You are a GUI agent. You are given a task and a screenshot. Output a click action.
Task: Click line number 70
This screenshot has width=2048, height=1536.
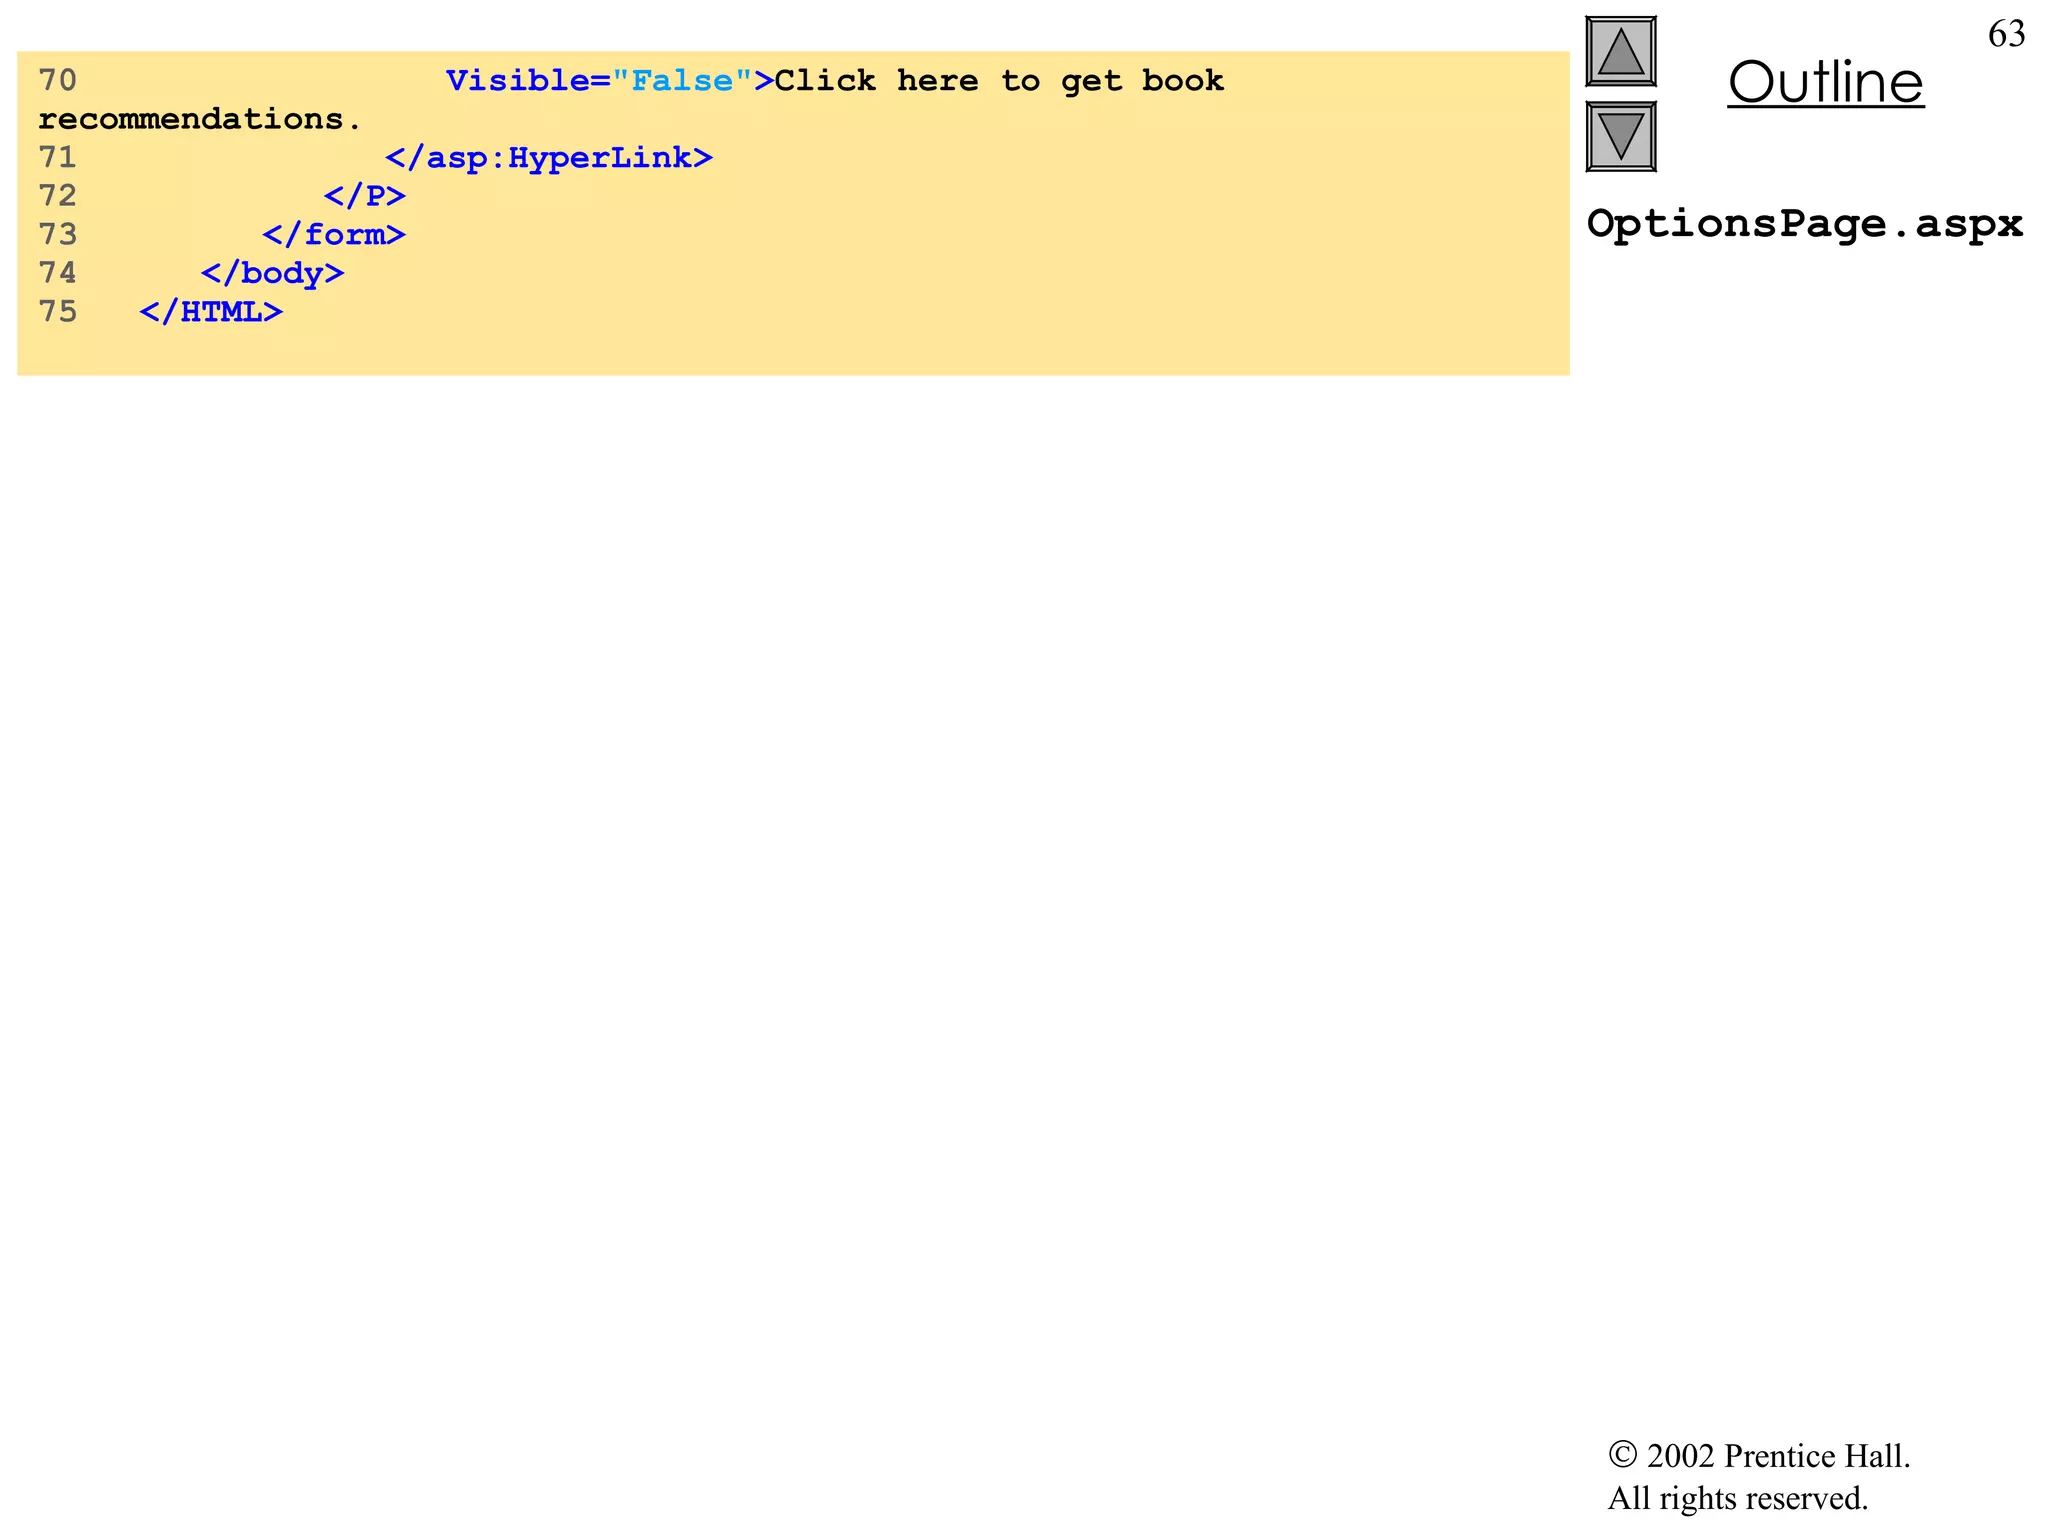[58, 80]
